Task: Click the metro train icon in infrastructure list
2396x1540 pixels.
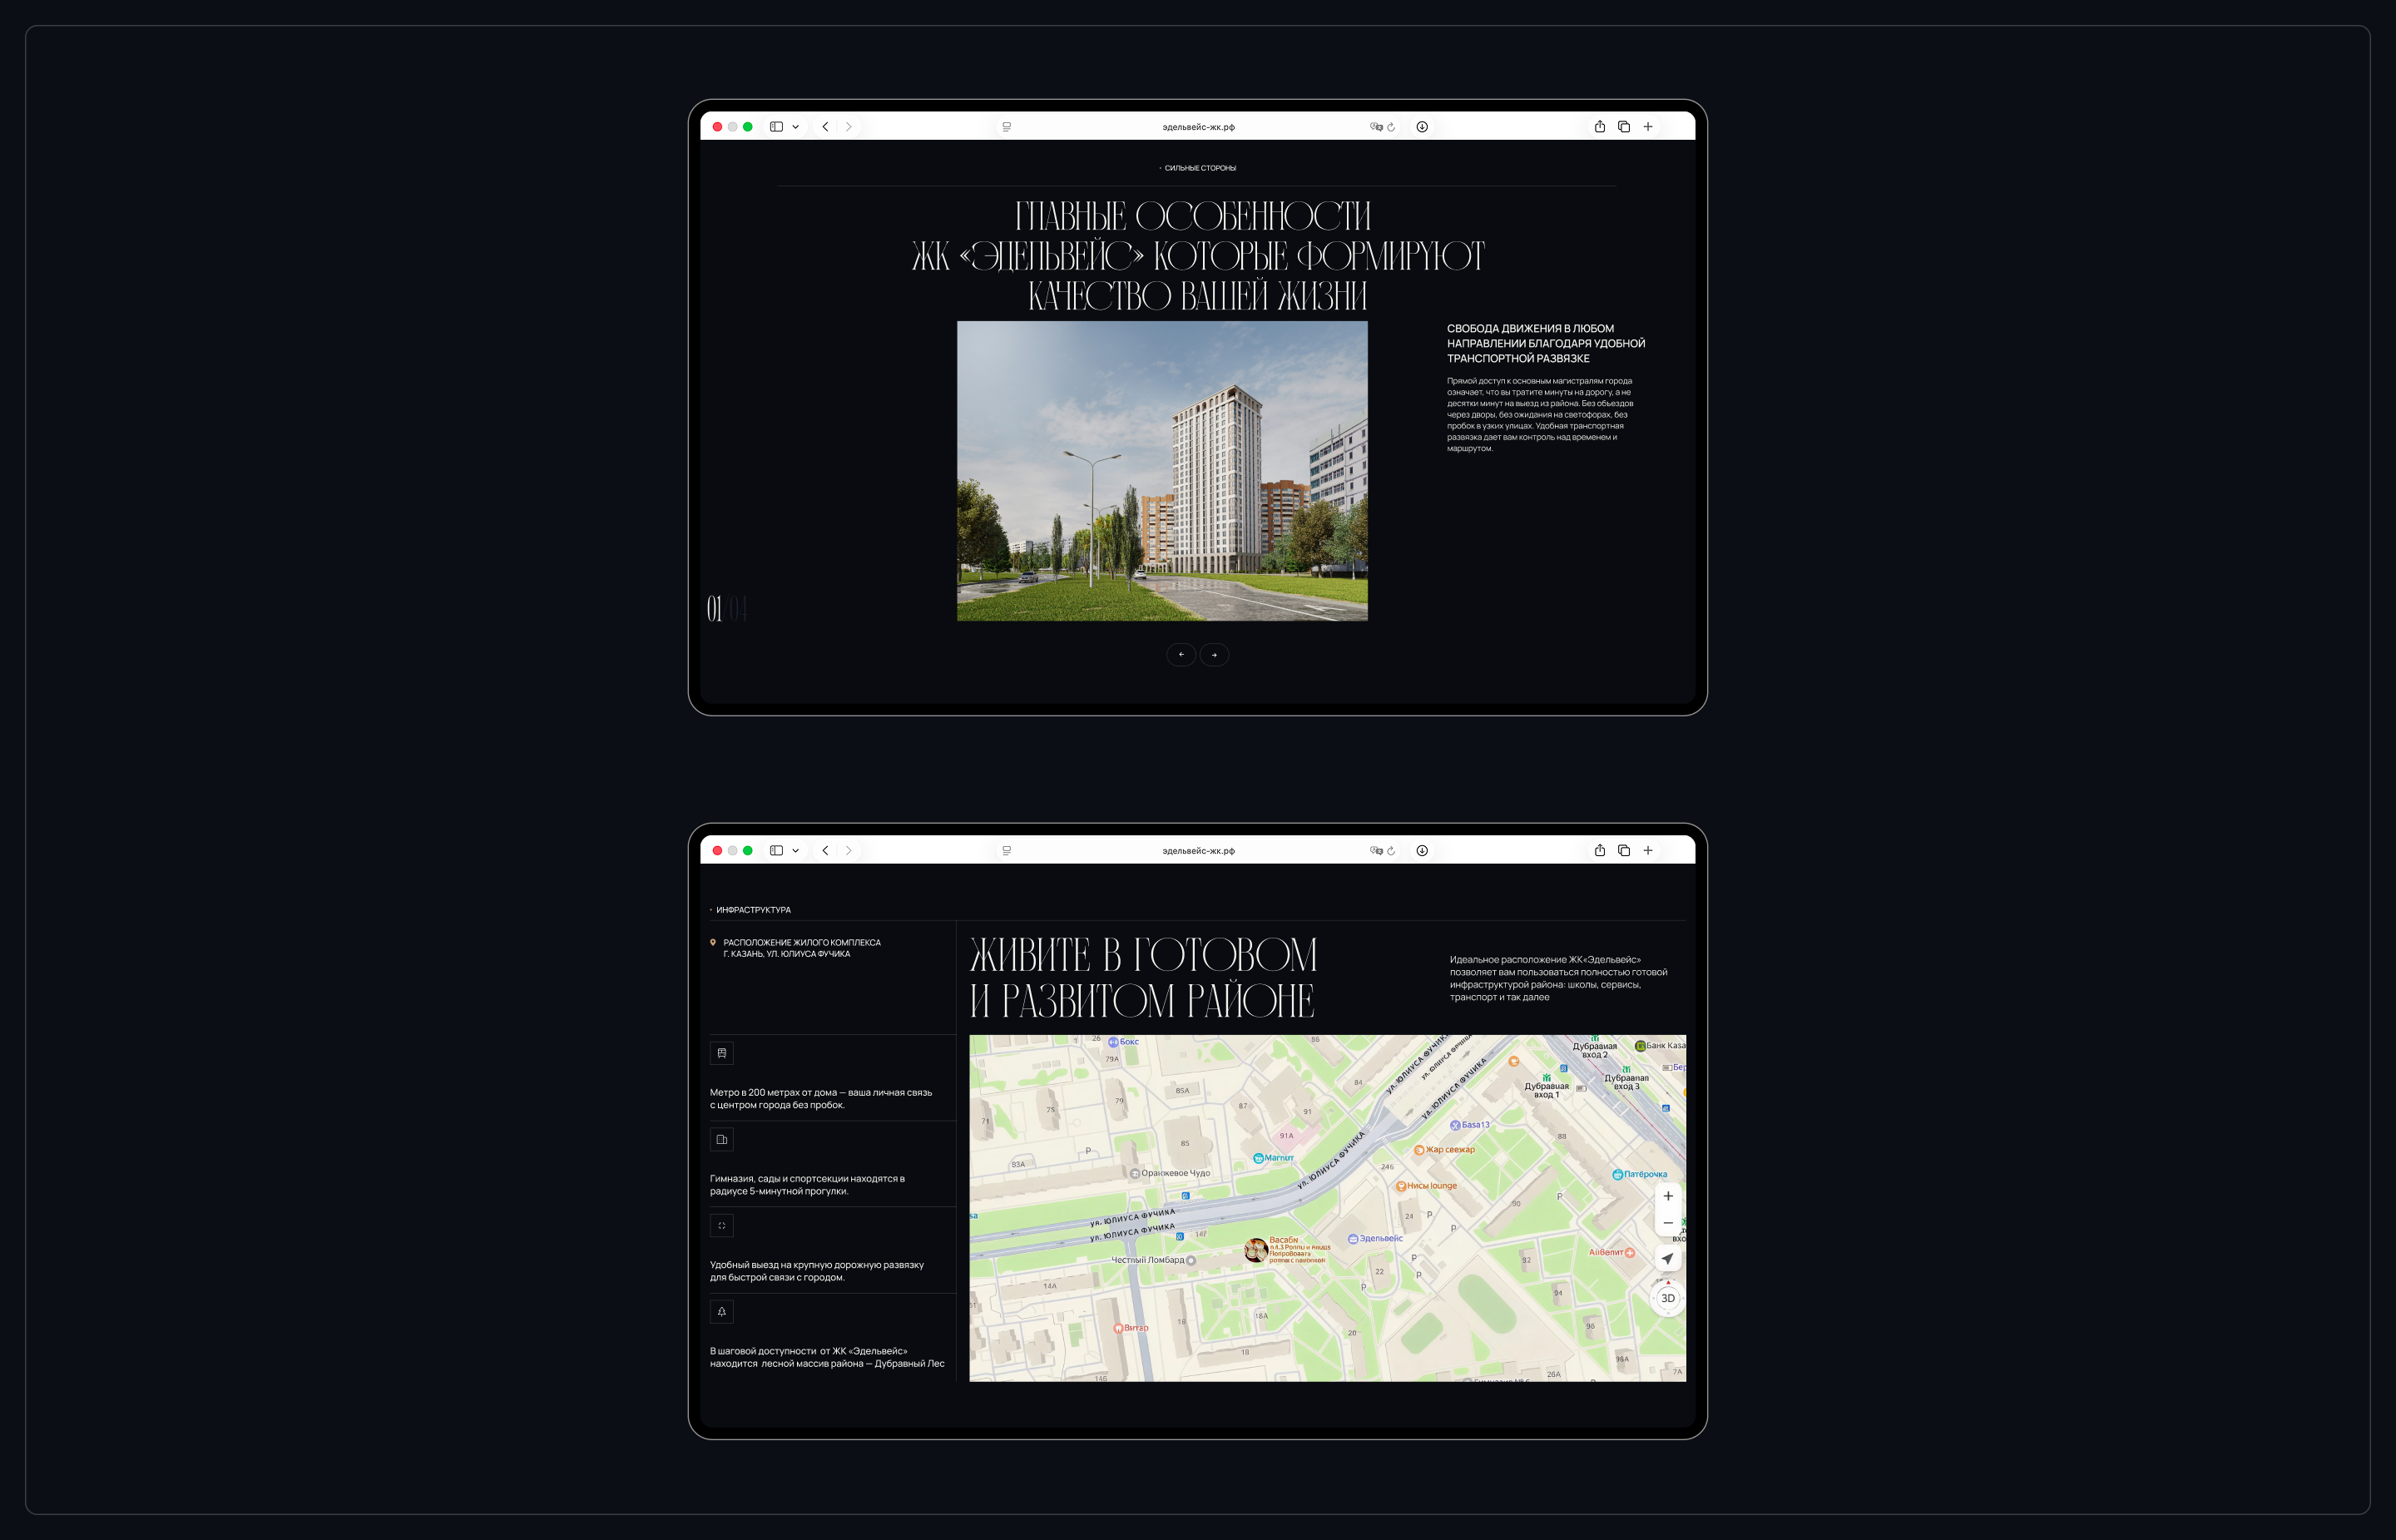Action: pyautogui.click(x=722, y=1053)
